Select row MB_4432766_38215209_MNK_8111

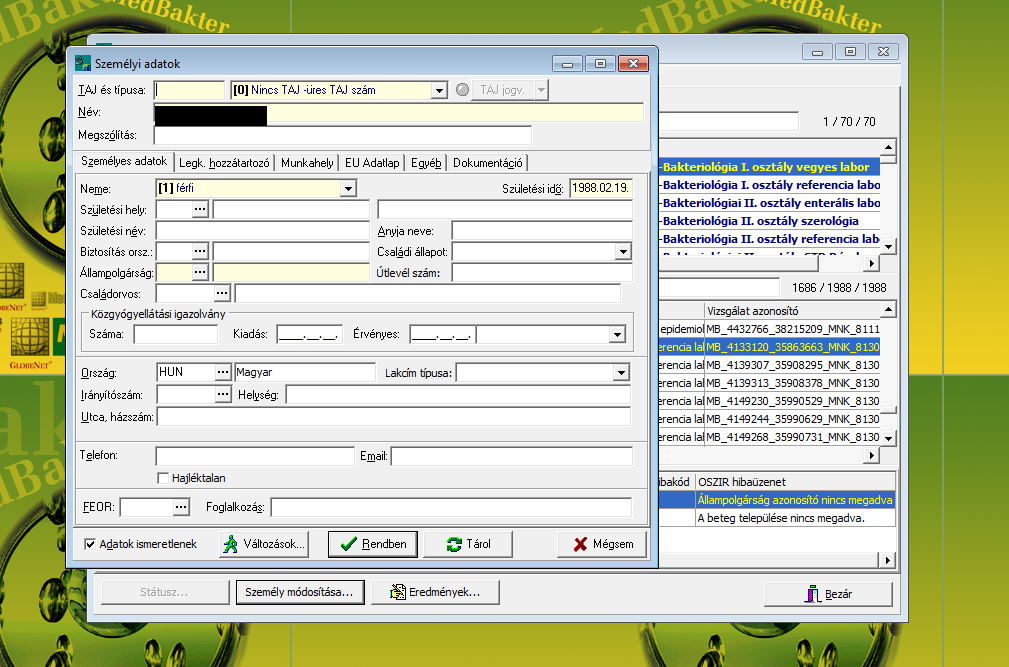point(770,329)
